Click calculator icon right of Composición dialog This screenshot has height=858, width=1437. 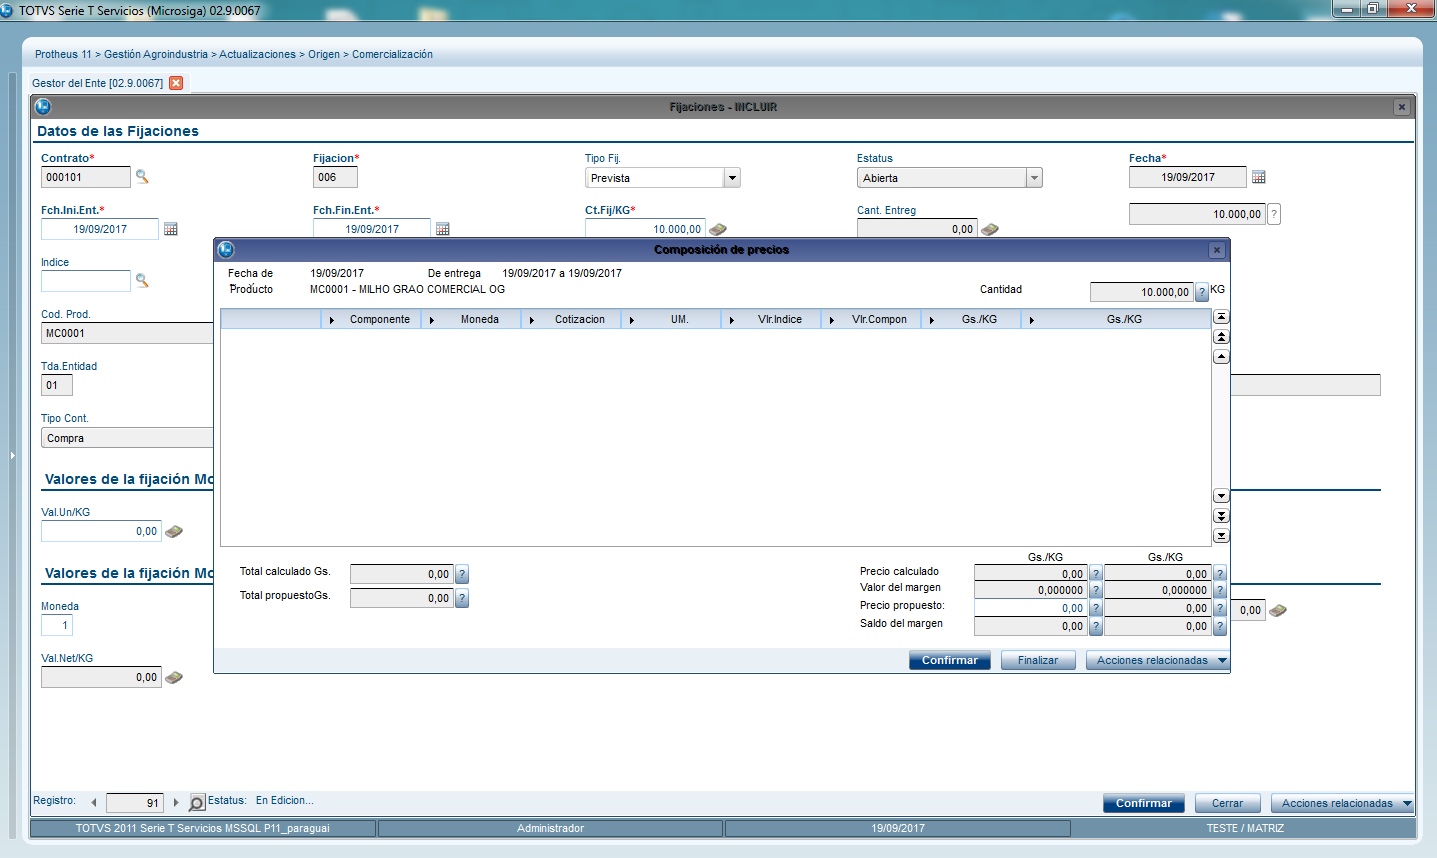(1278, 610)
